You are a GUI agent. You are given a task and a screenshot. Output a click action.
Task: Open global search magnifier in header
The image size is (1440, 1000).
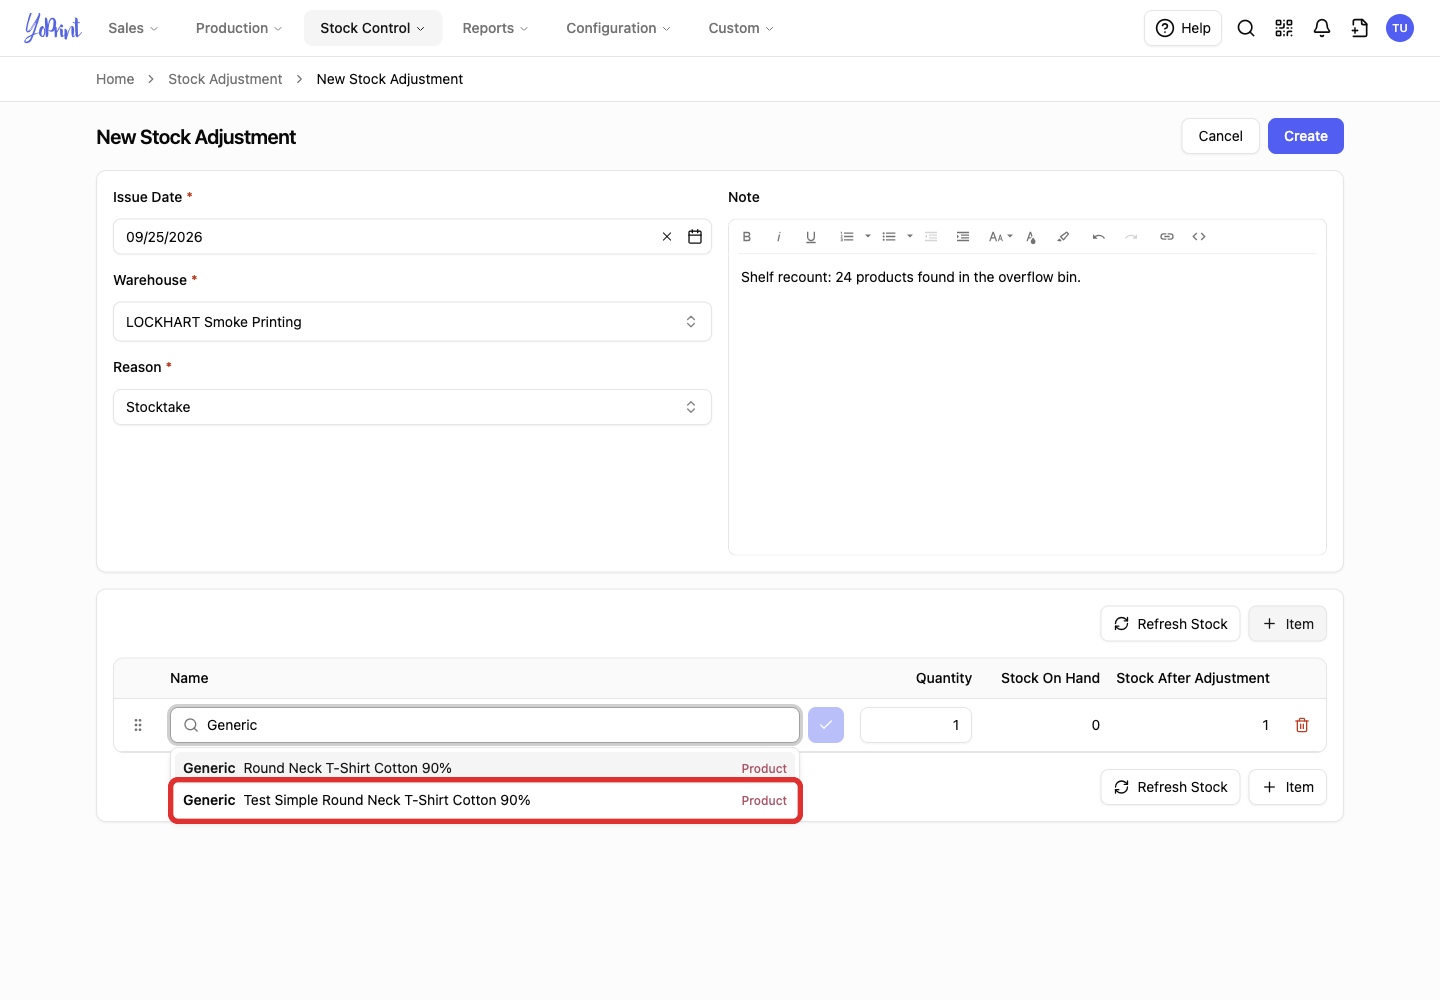[1246, 28]
